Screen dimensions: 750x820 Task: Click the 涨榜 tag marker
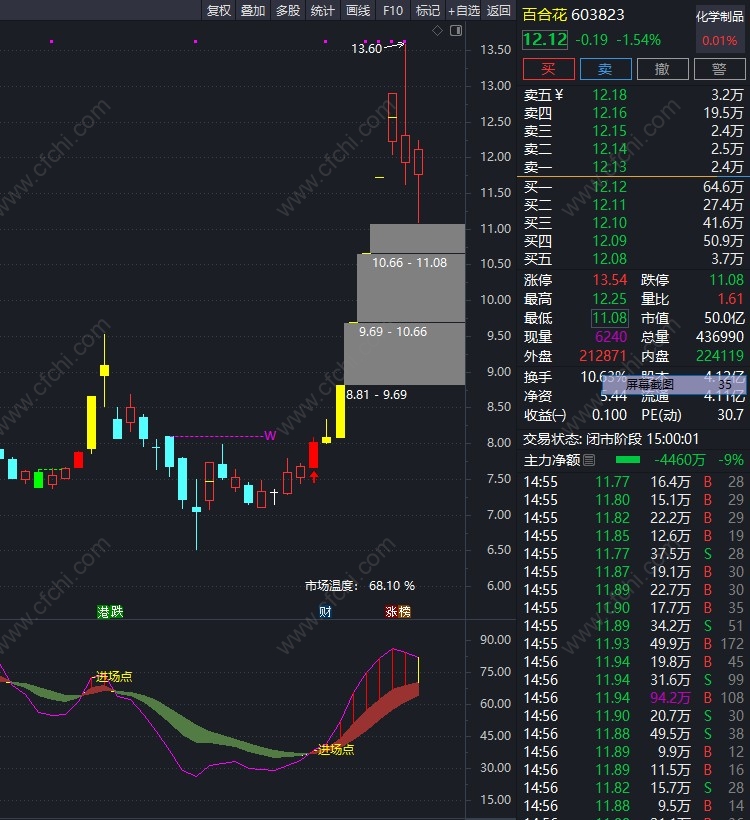pos(397,611)
